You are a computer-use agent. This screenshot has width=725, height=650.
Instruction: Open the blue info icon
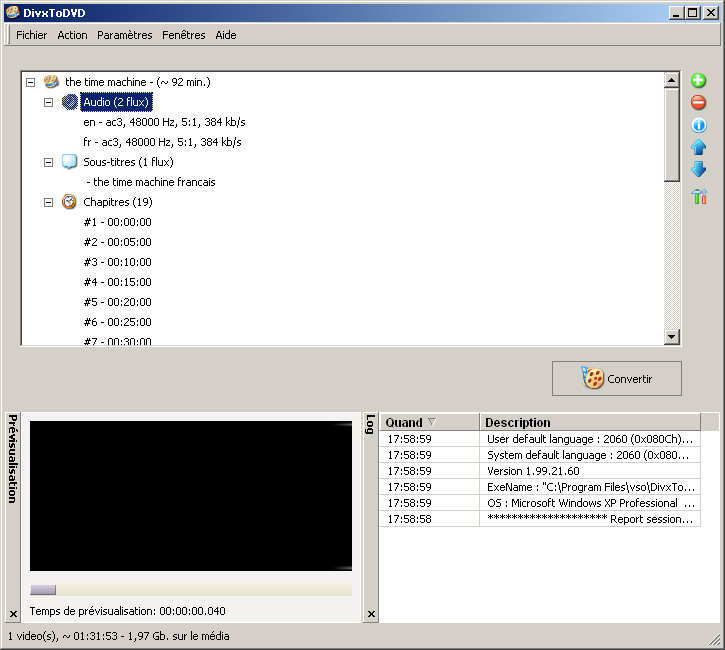[698, 125]
